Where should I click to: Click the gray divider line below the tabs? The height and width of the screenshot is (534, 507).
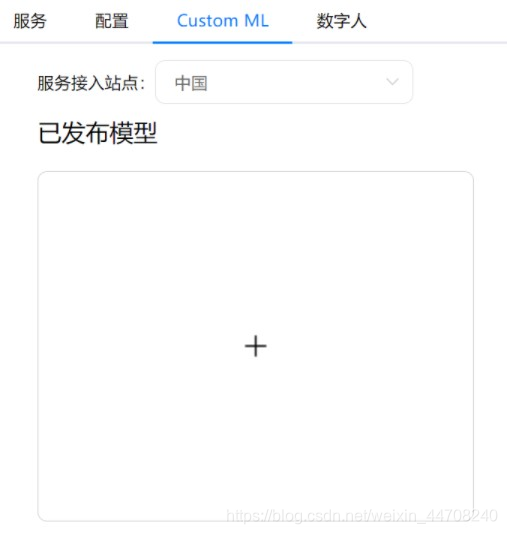tap(399, 43)
